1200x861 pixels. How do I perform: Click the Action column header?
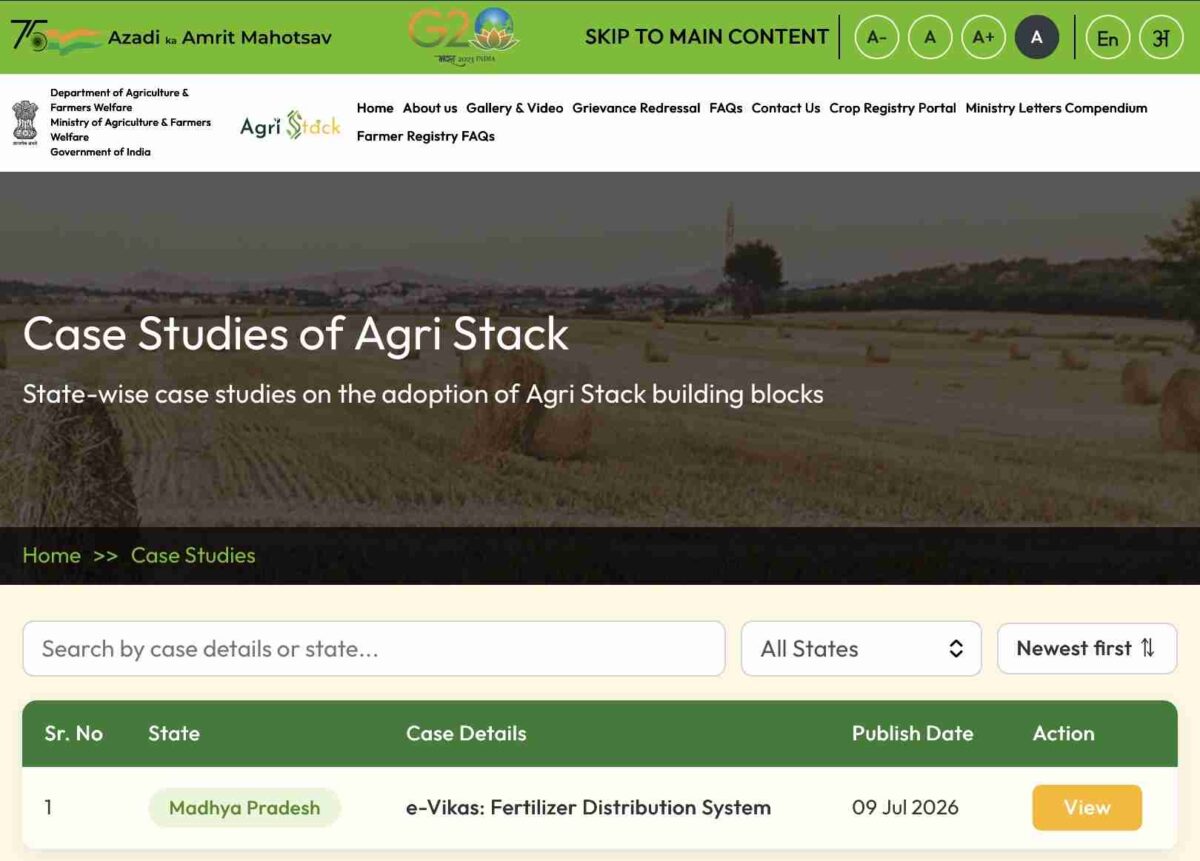coord(1063,733)
